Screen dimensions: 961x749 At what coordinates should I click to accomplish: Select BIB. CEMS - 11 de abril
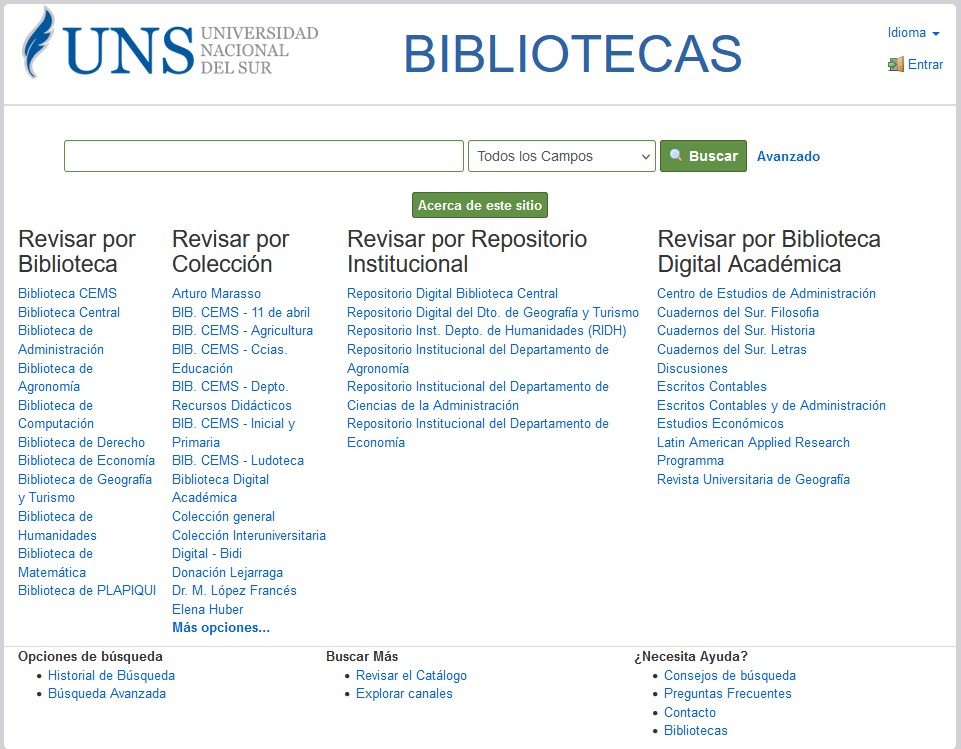[x=241, y=313]
